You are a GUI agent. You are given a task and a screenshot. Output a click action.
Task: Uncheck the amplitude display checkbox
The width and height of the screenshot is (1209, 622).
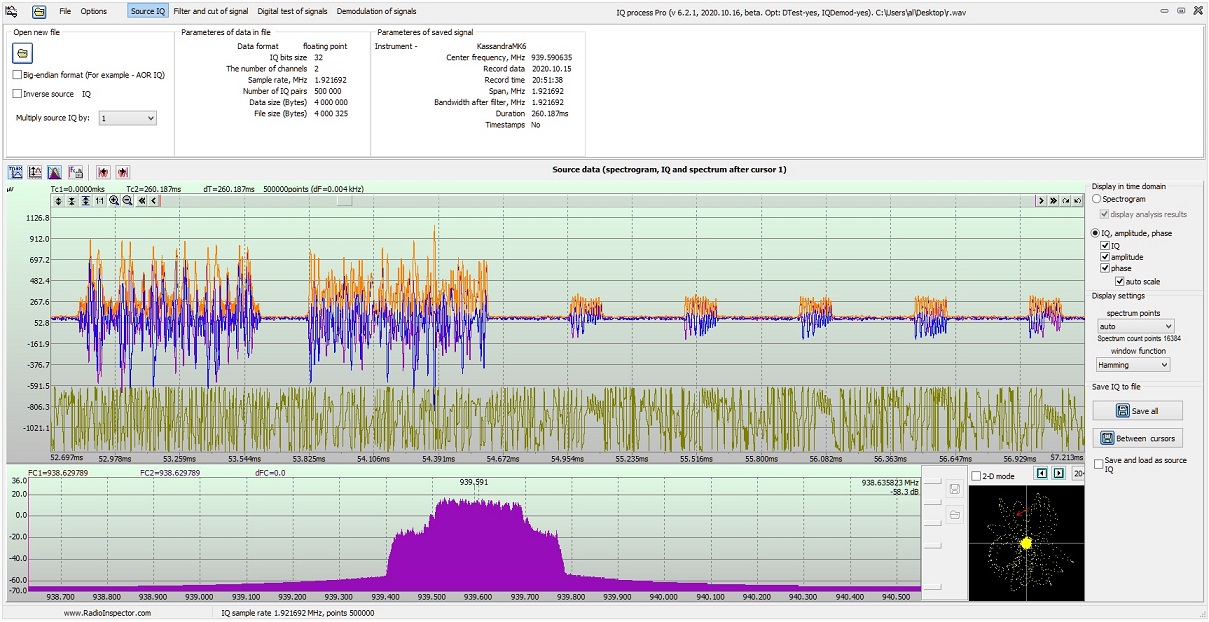coord(1105,257)
